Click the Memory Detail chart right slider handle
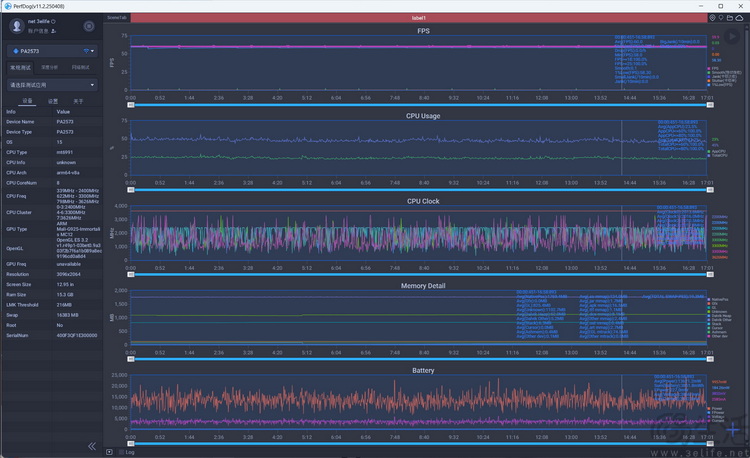The height and width of the screenshot is (458, 750). [710, 359]
